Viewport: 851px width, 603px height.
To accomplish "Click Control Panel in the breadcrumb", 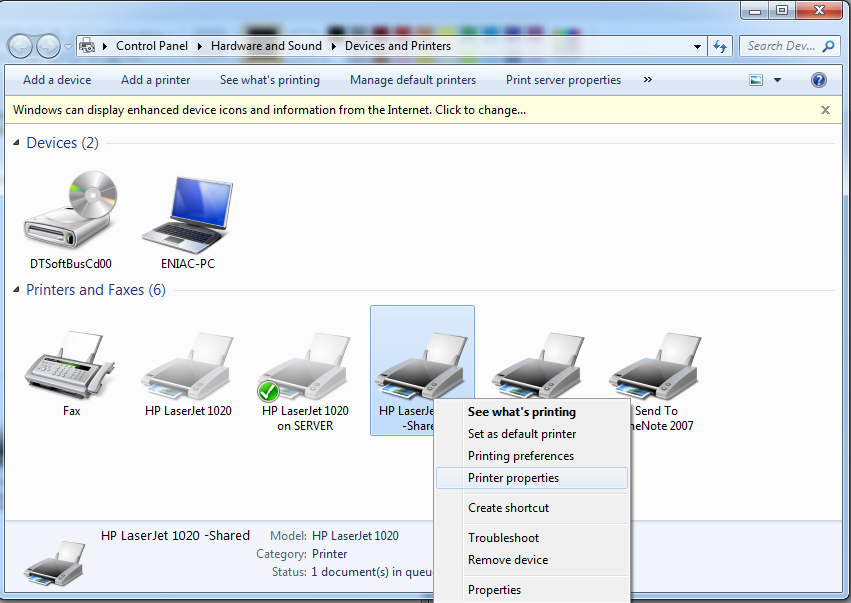I will coord(152,46).
